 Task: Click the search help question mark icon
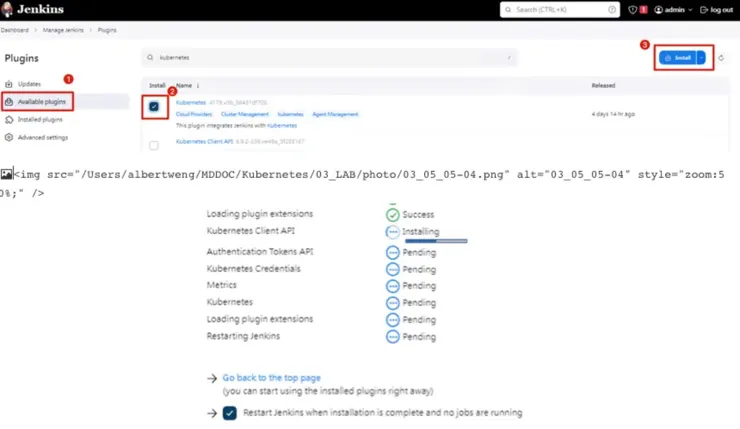coord(612,9)
